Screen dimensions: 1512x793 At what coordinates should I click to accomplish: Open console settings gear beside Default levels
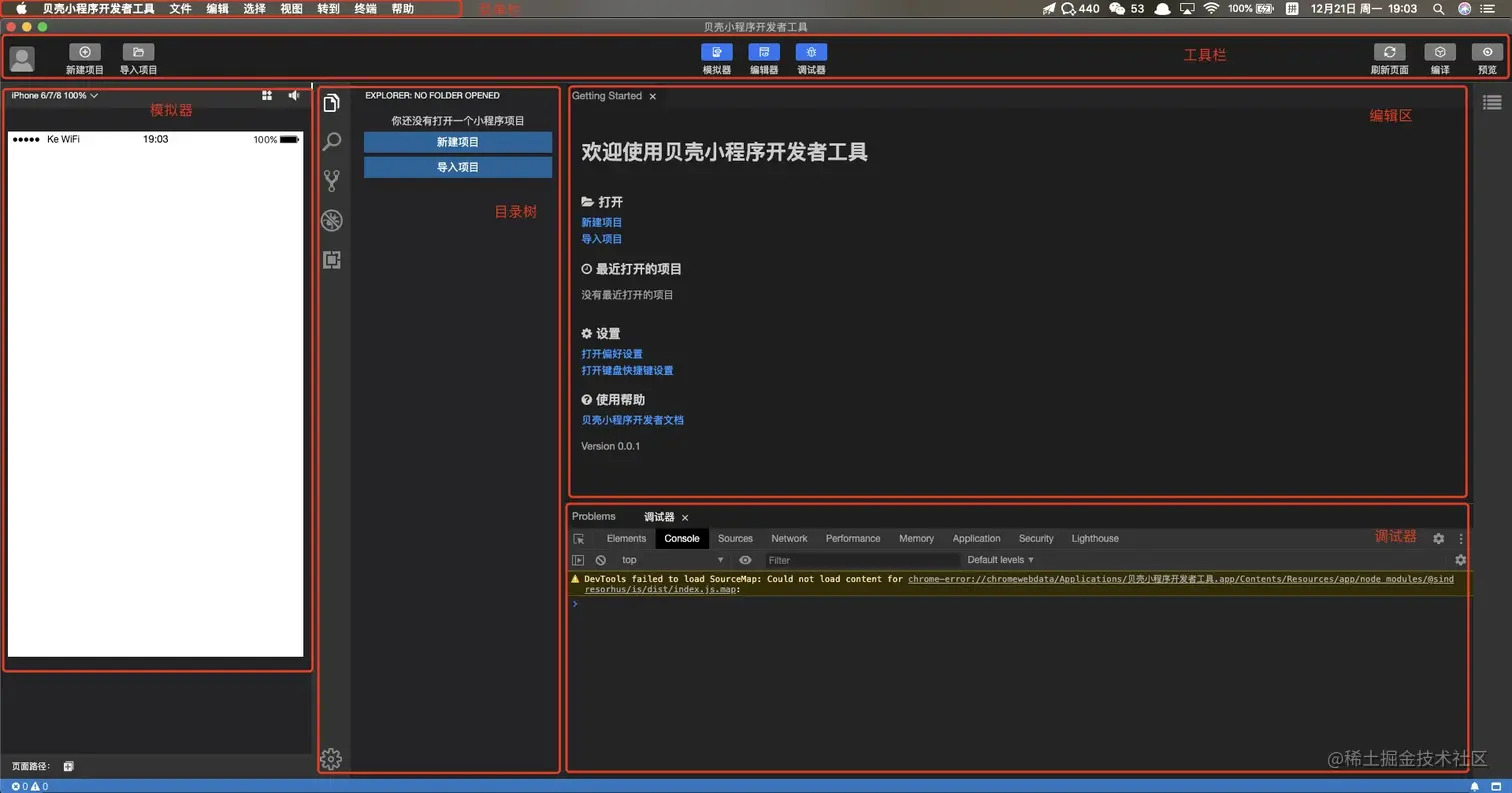click(x=1460, y=560)
